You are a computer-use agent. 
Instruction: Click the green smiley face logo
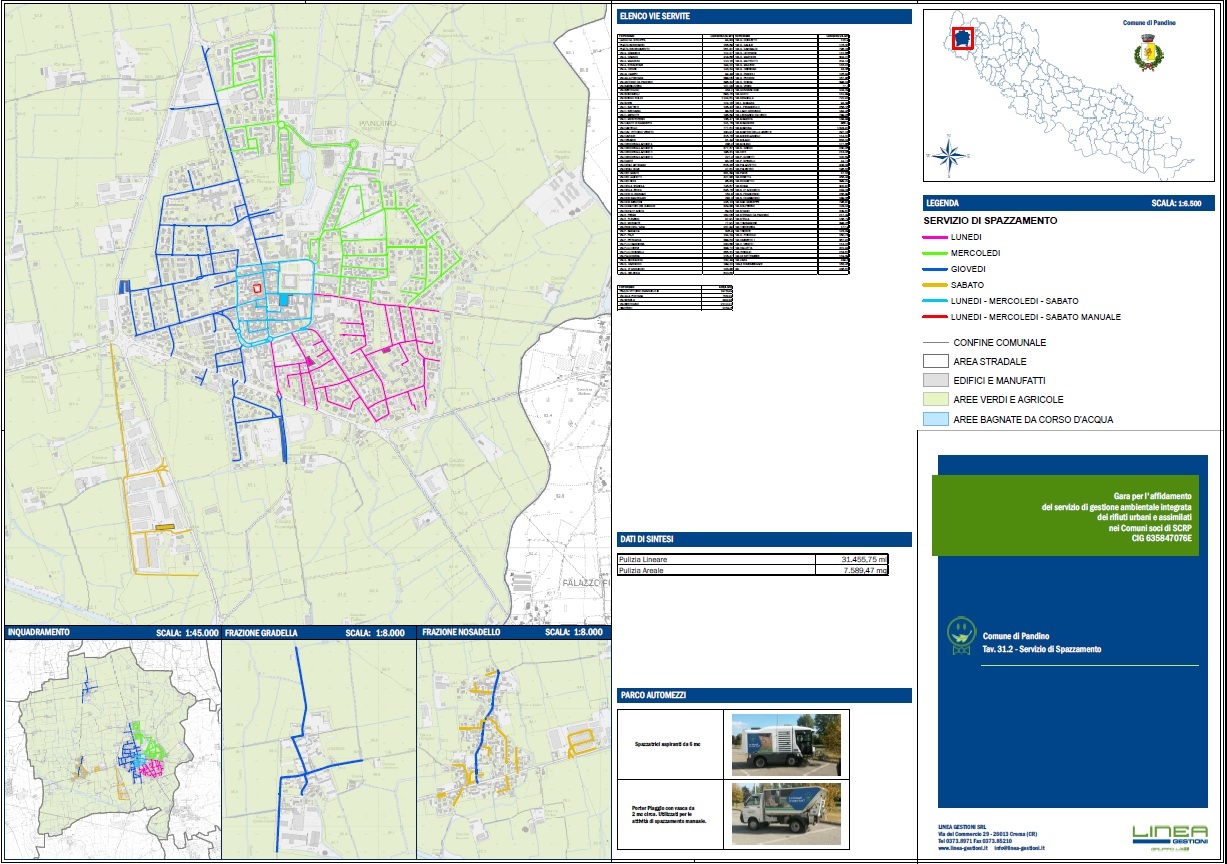(961, 632)
